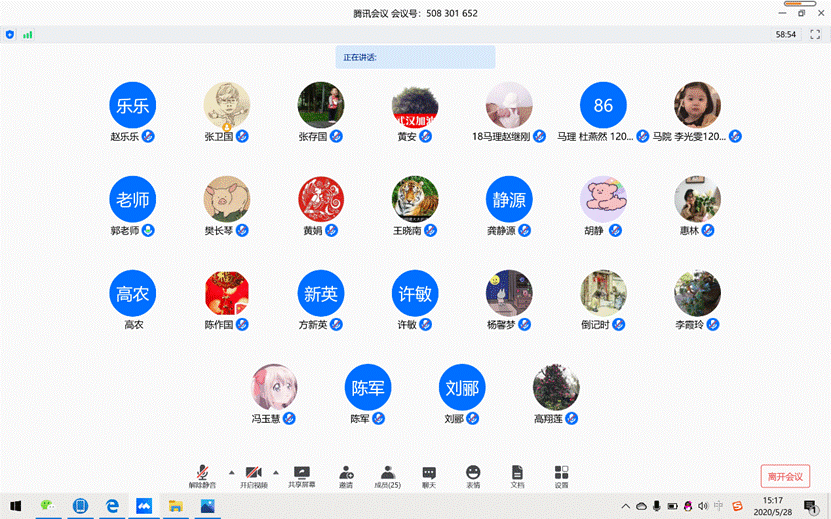
Task: Expand audio options arrow beside 解除静音
Action: [232, 471]
